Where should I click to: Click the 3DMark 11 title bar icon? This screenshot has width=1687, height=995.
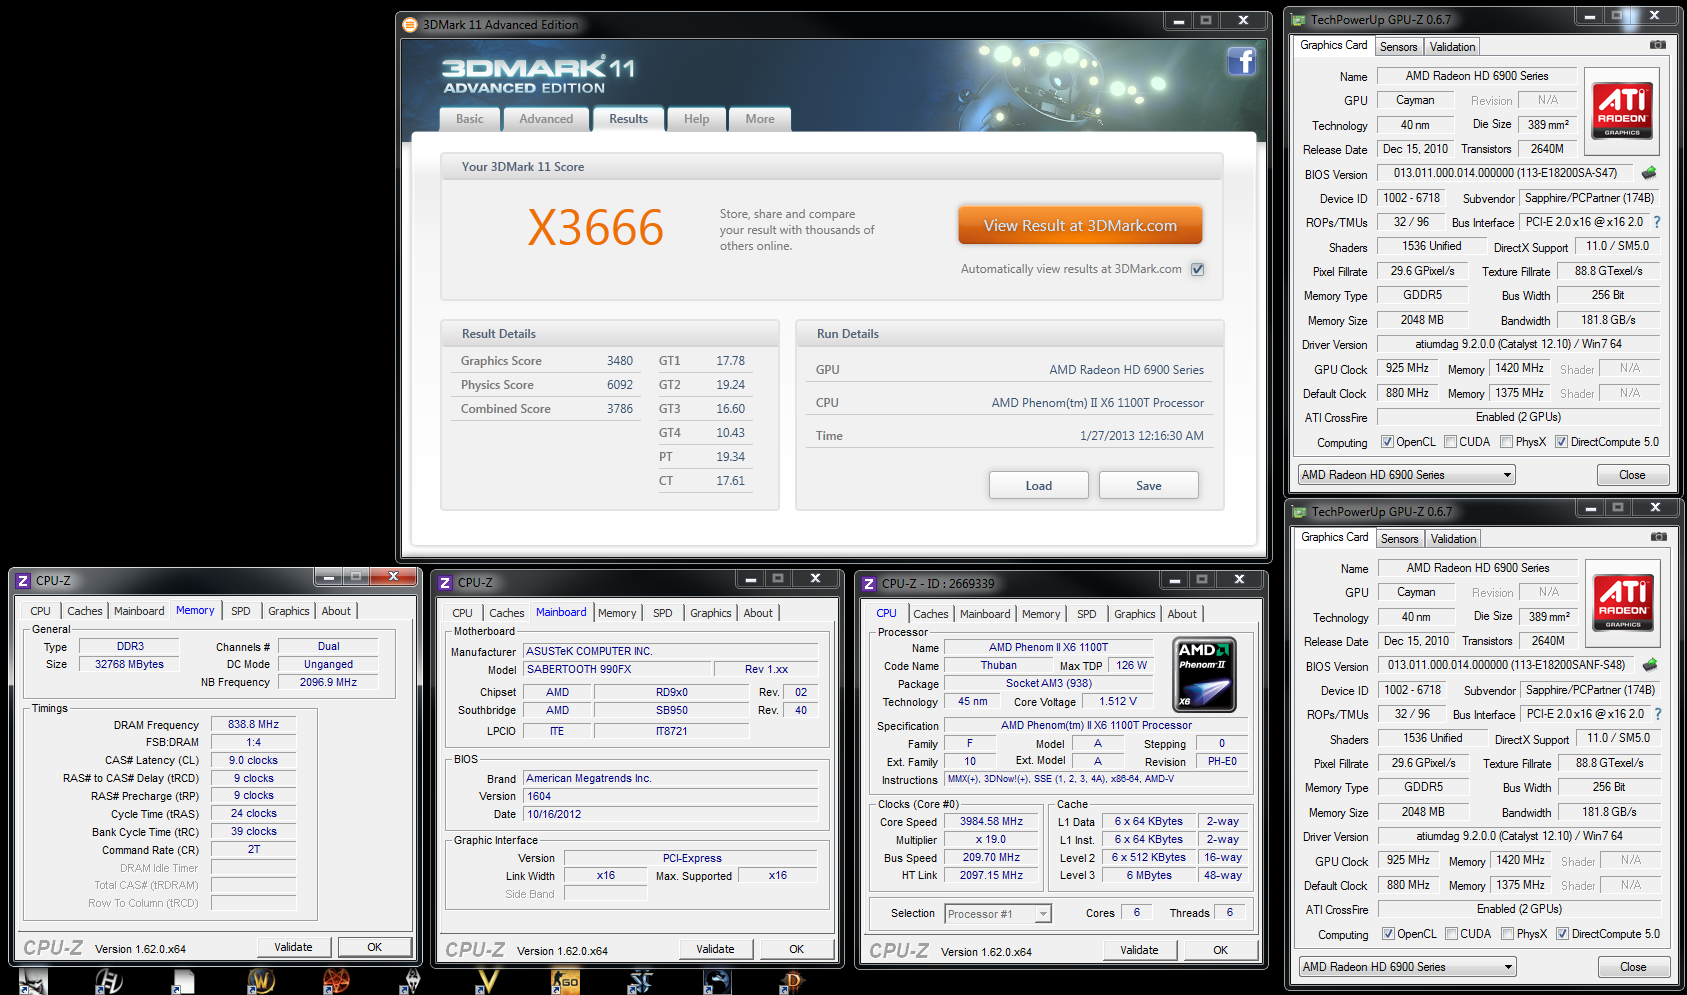pos(409,24)
